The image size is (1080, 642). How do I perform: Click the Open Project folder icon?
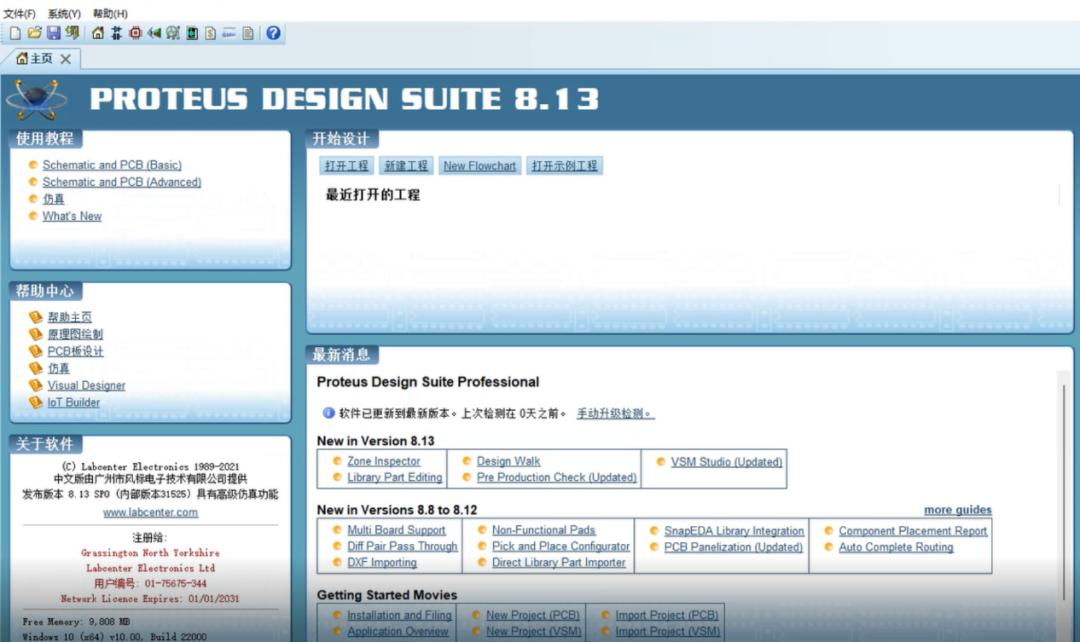[x=34, y=33]
